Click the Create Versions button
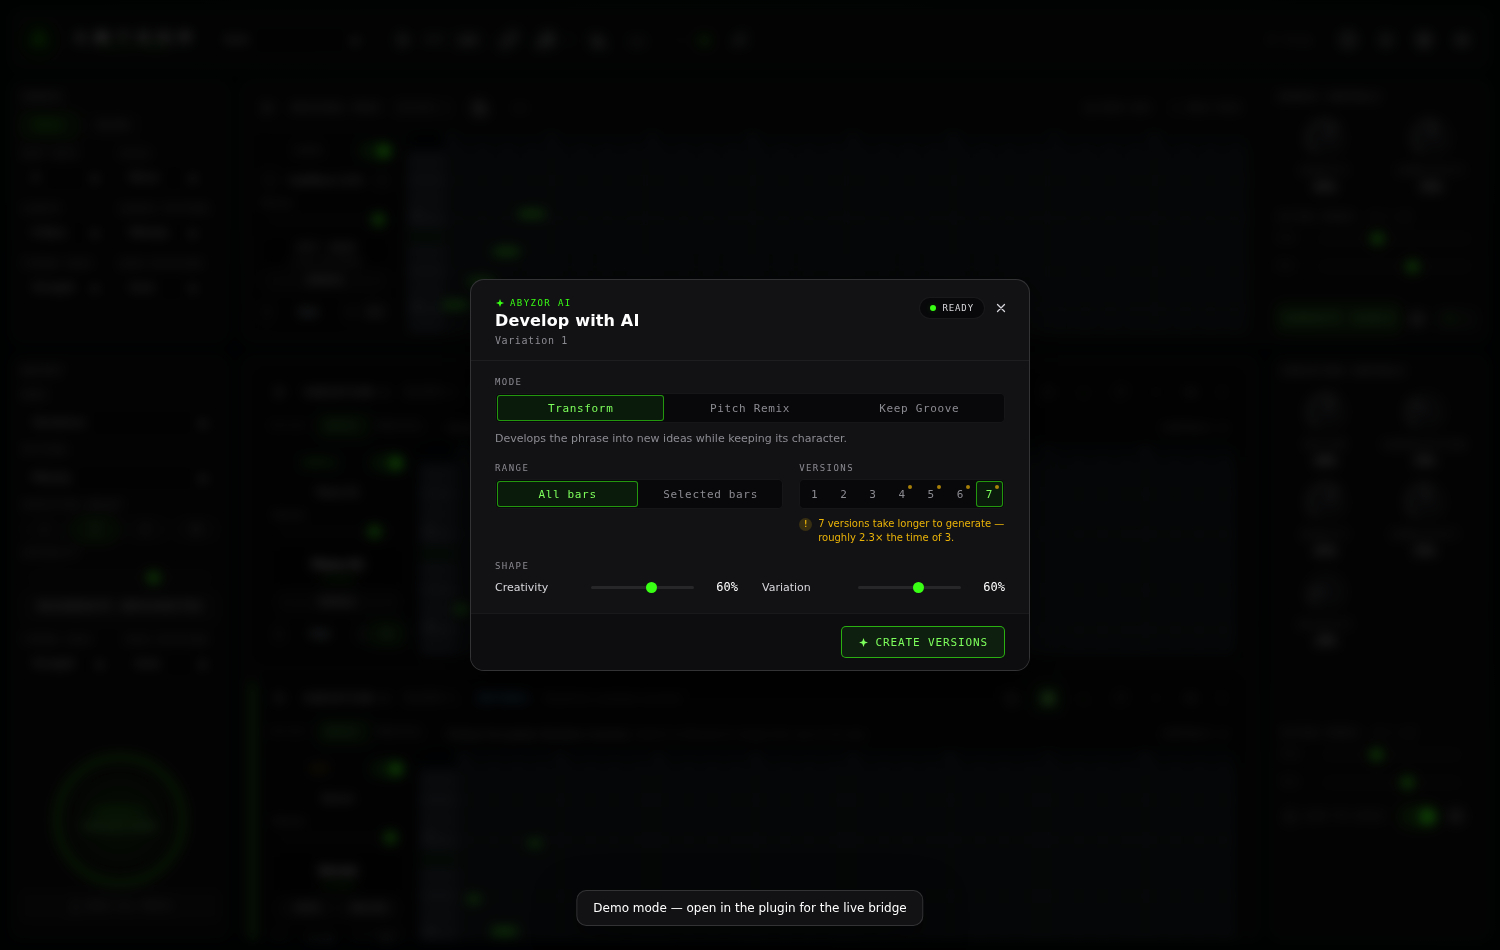Screen dimensions: 1500x950 click(923, 642)
